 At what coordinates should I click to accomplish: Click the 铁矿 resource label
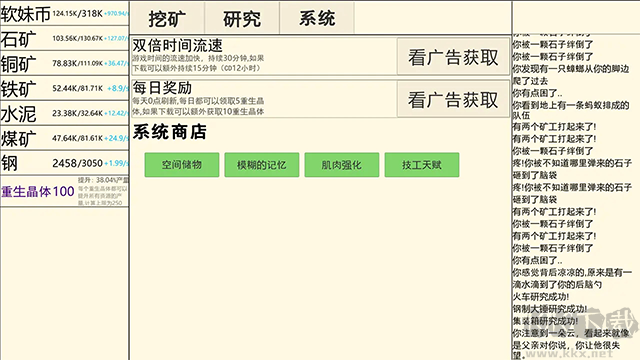(x=18, y=89)
